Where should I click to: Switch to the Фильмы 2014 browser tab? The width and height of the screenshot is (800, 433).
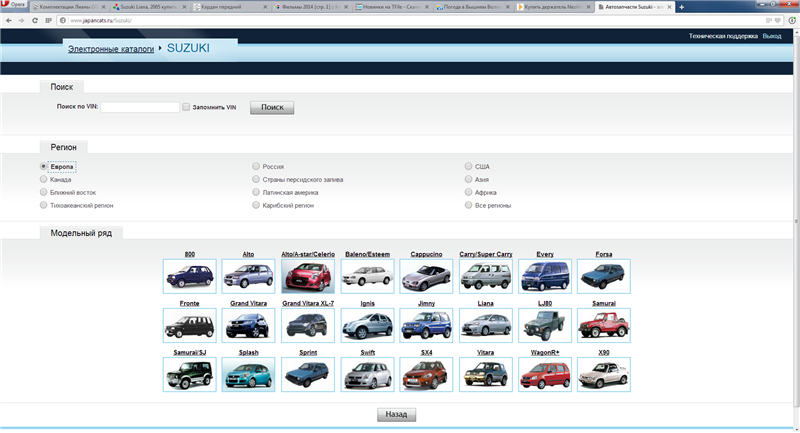(x=310, y=7)
